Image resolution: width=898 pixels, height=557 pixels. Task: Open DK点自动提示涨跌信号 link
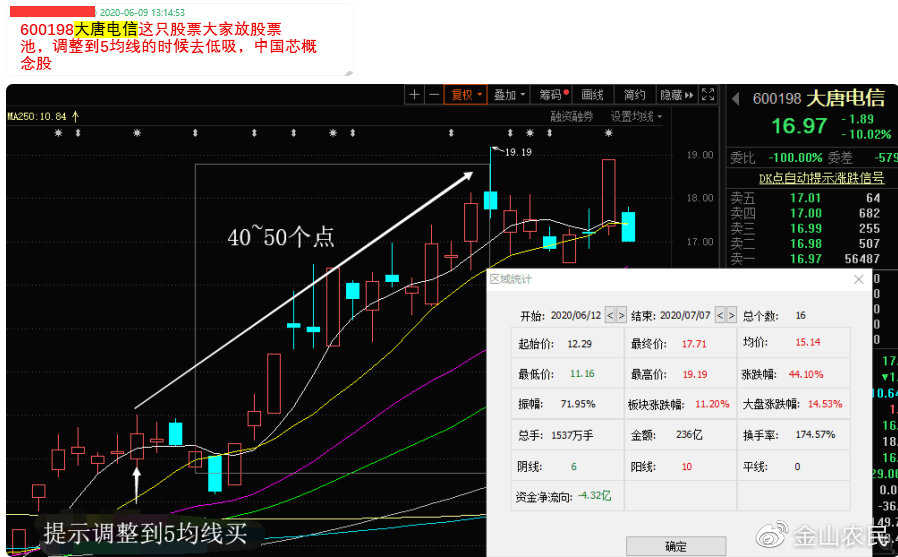(821, 178)
